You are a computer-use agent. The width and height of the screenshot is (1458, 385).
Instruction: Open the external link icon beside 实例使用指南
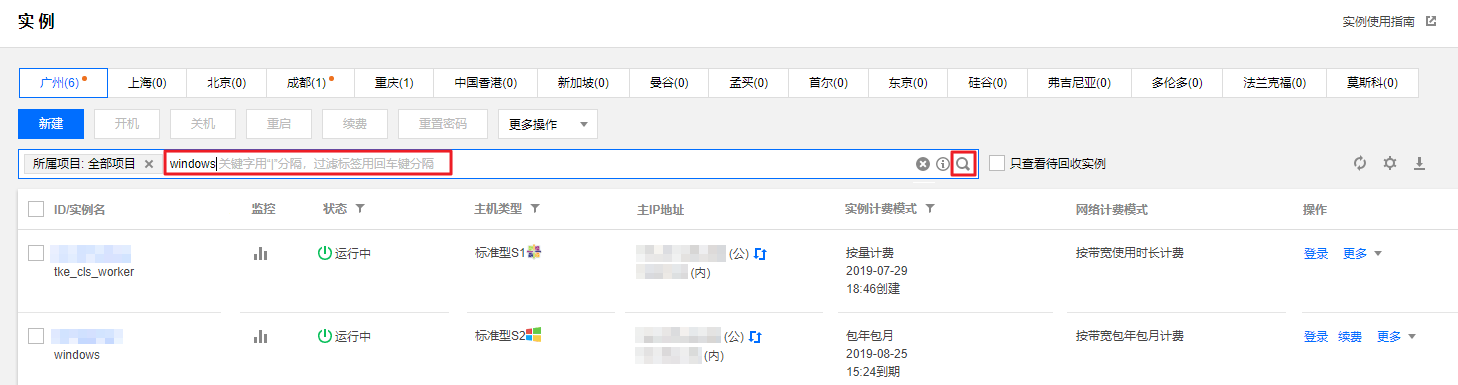coord(1431,21)
